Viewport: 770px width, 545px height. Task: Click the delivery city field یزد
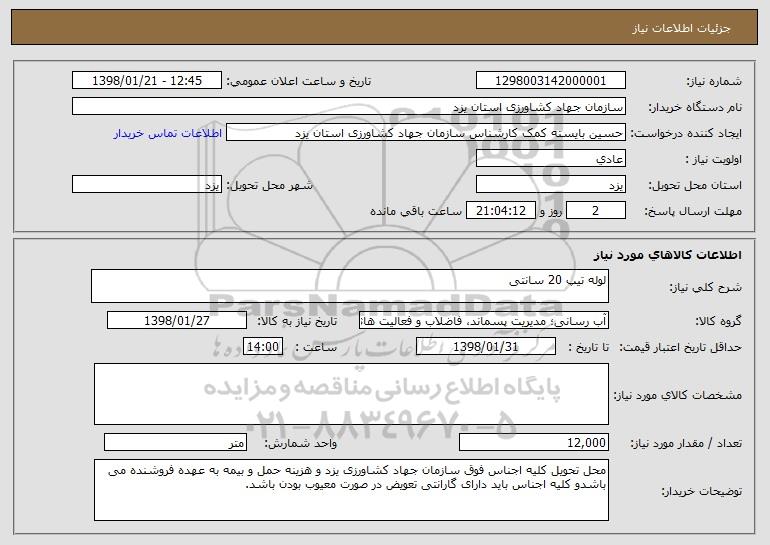(x=147, y=185)
